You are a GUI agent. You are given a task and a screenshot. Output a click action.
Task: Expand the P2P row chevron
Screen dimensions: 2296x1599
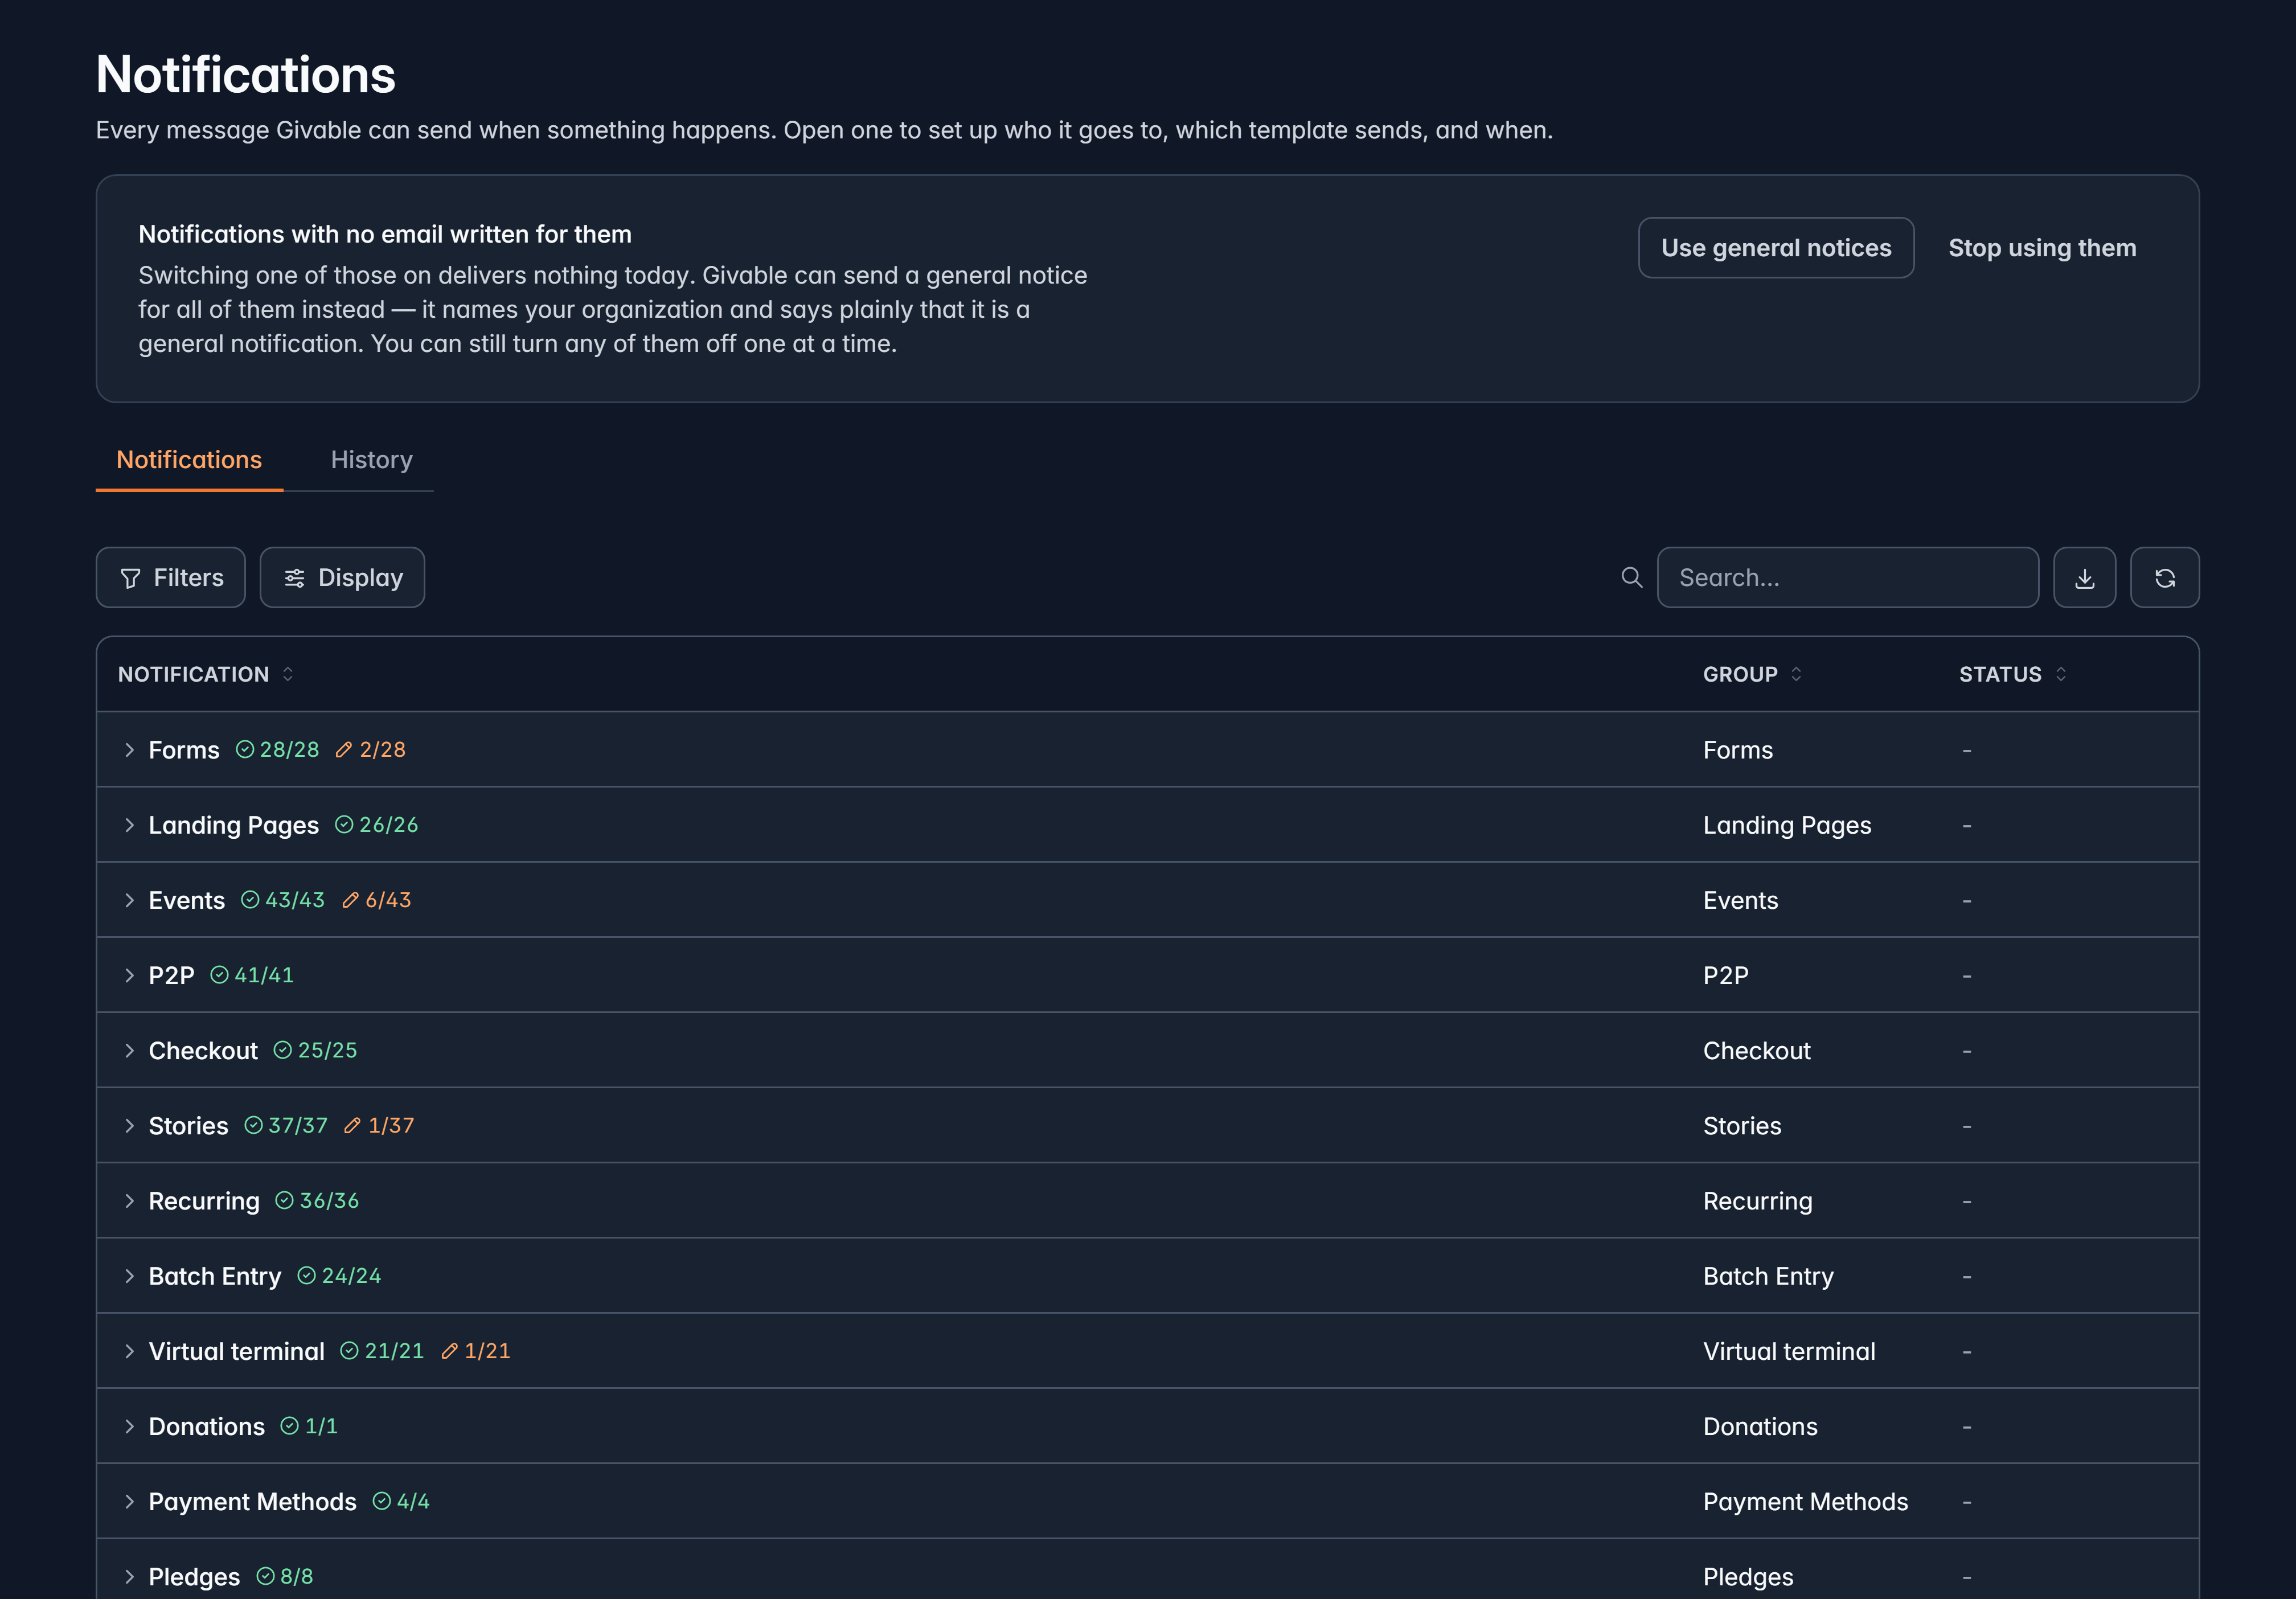coord(129,975)
